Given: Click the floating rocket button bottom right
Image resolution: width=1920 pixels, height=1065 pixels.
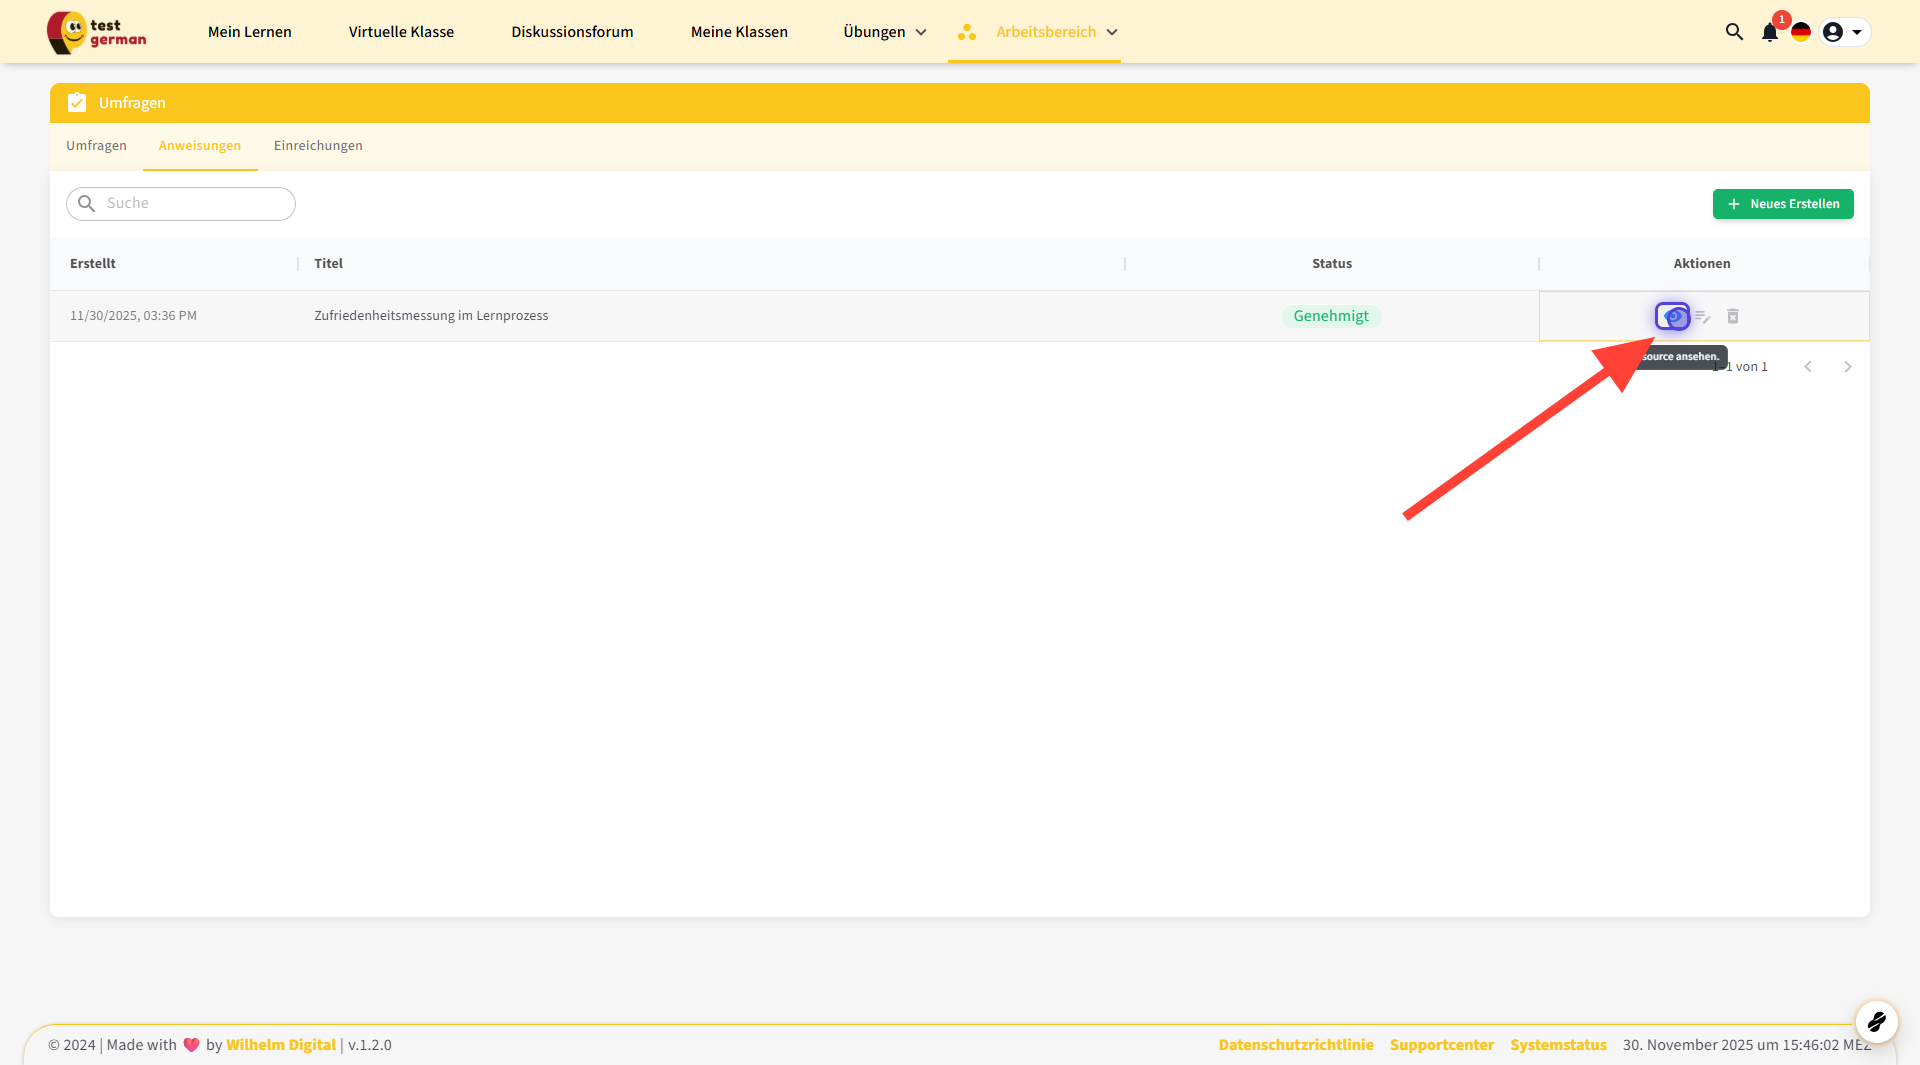Looking at the screenshot, I should (x=1876, y=1022).
